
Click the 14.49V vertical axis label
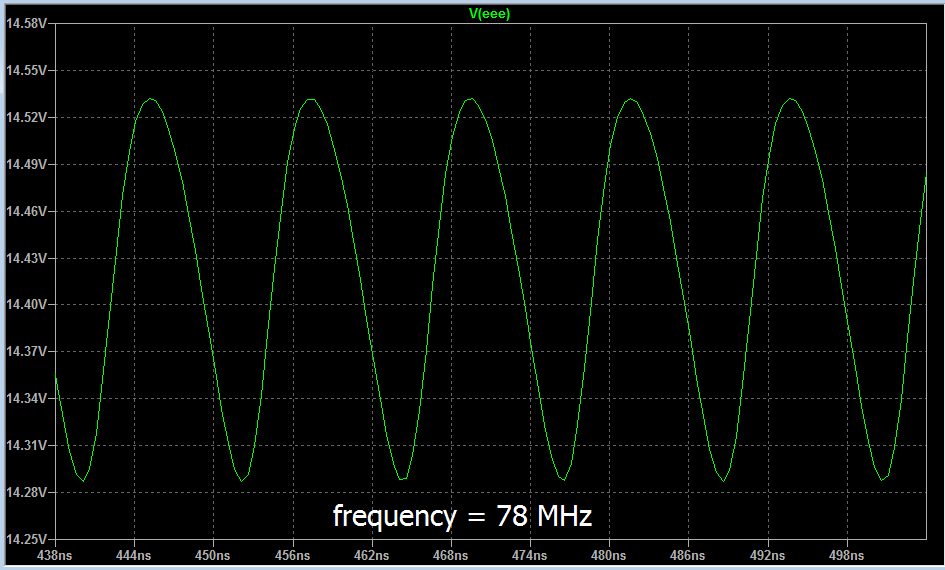(x=26, y=164)
